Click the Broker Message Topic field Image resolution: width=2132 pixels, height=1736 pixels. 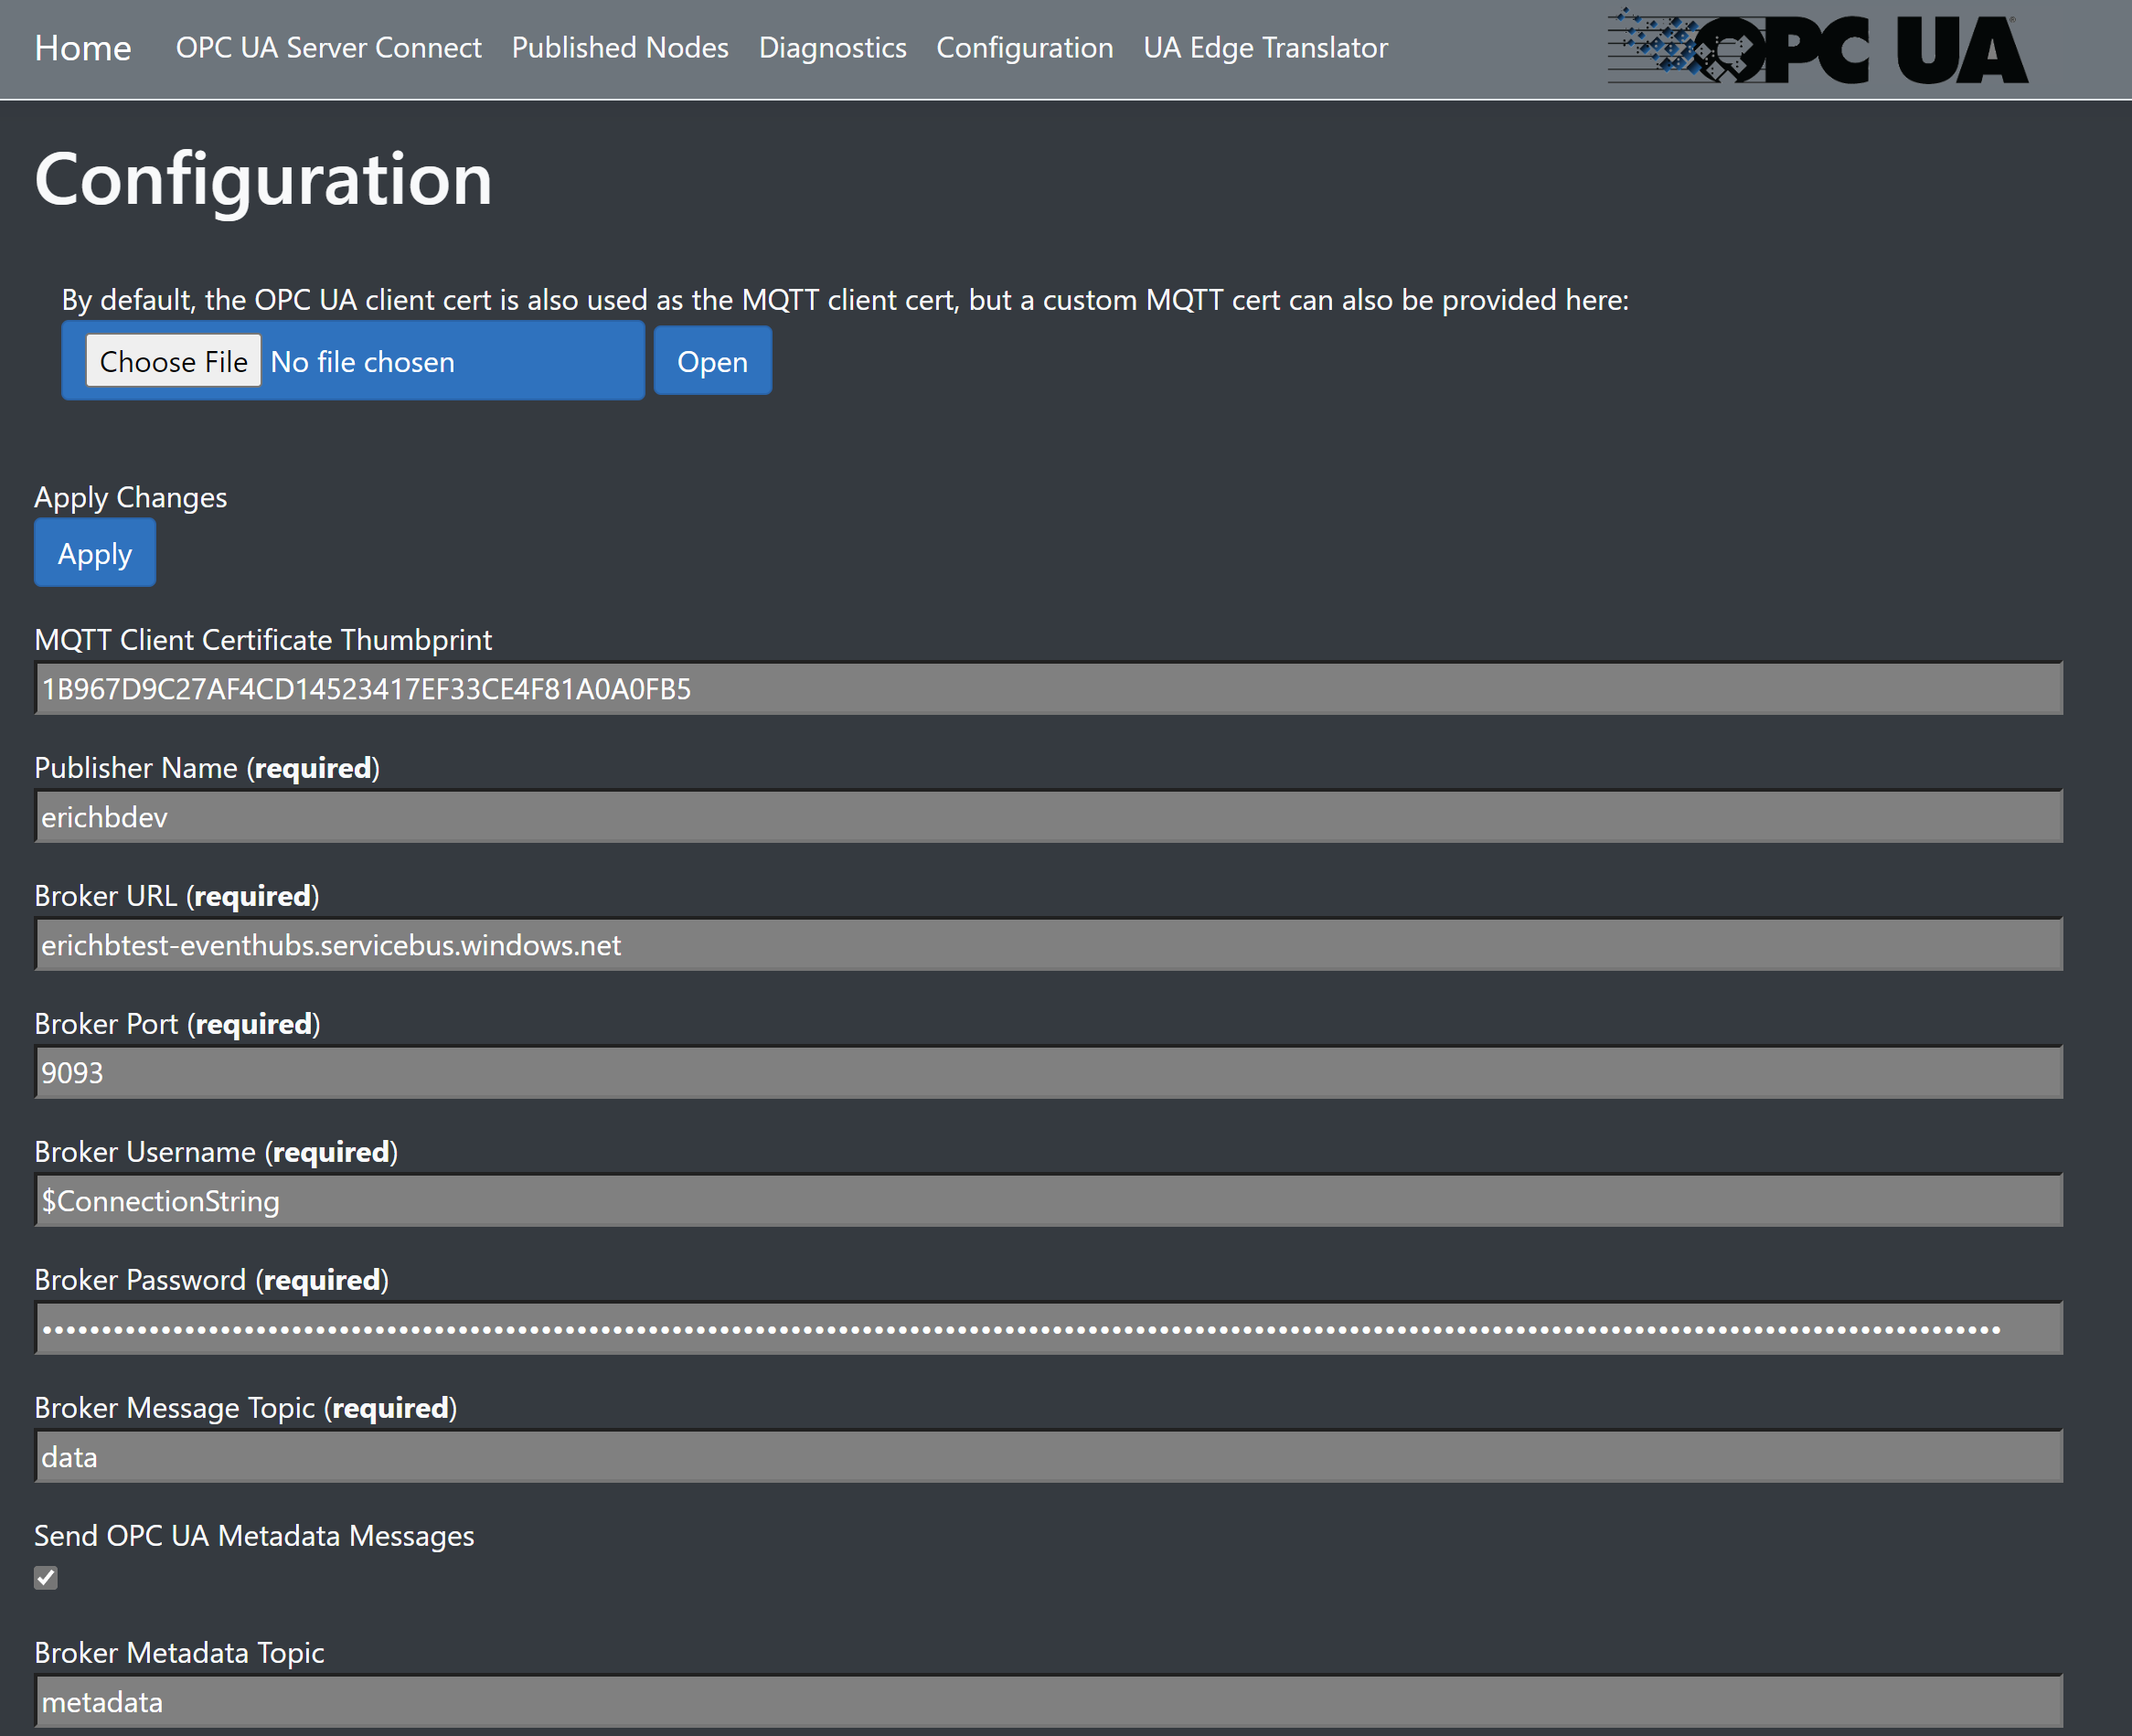click(x=1048, y=1456)
